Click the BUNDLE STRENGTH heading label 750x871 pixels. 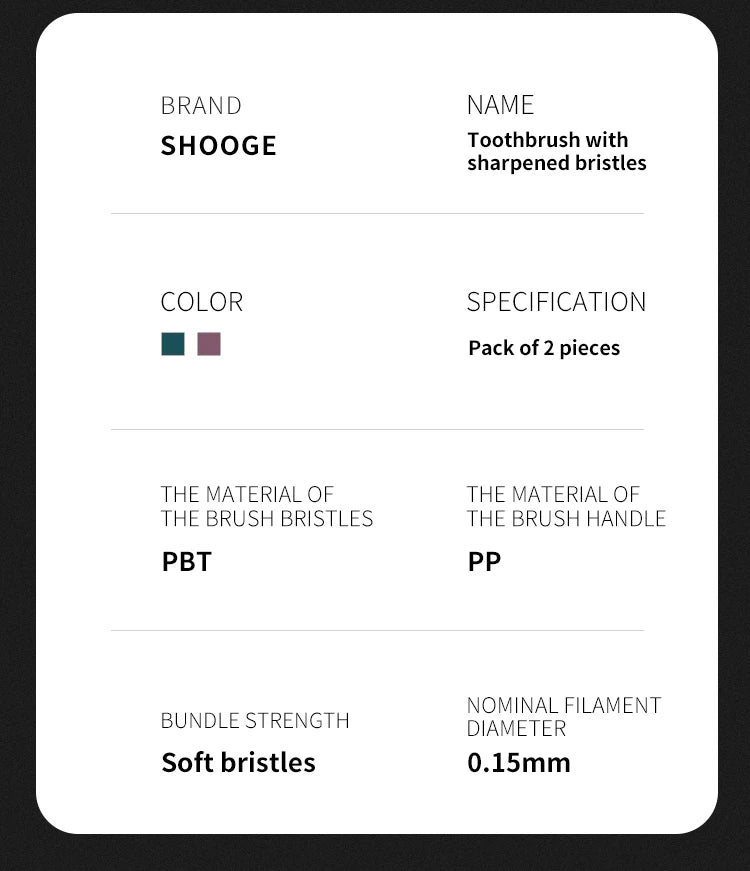(255, 721)
